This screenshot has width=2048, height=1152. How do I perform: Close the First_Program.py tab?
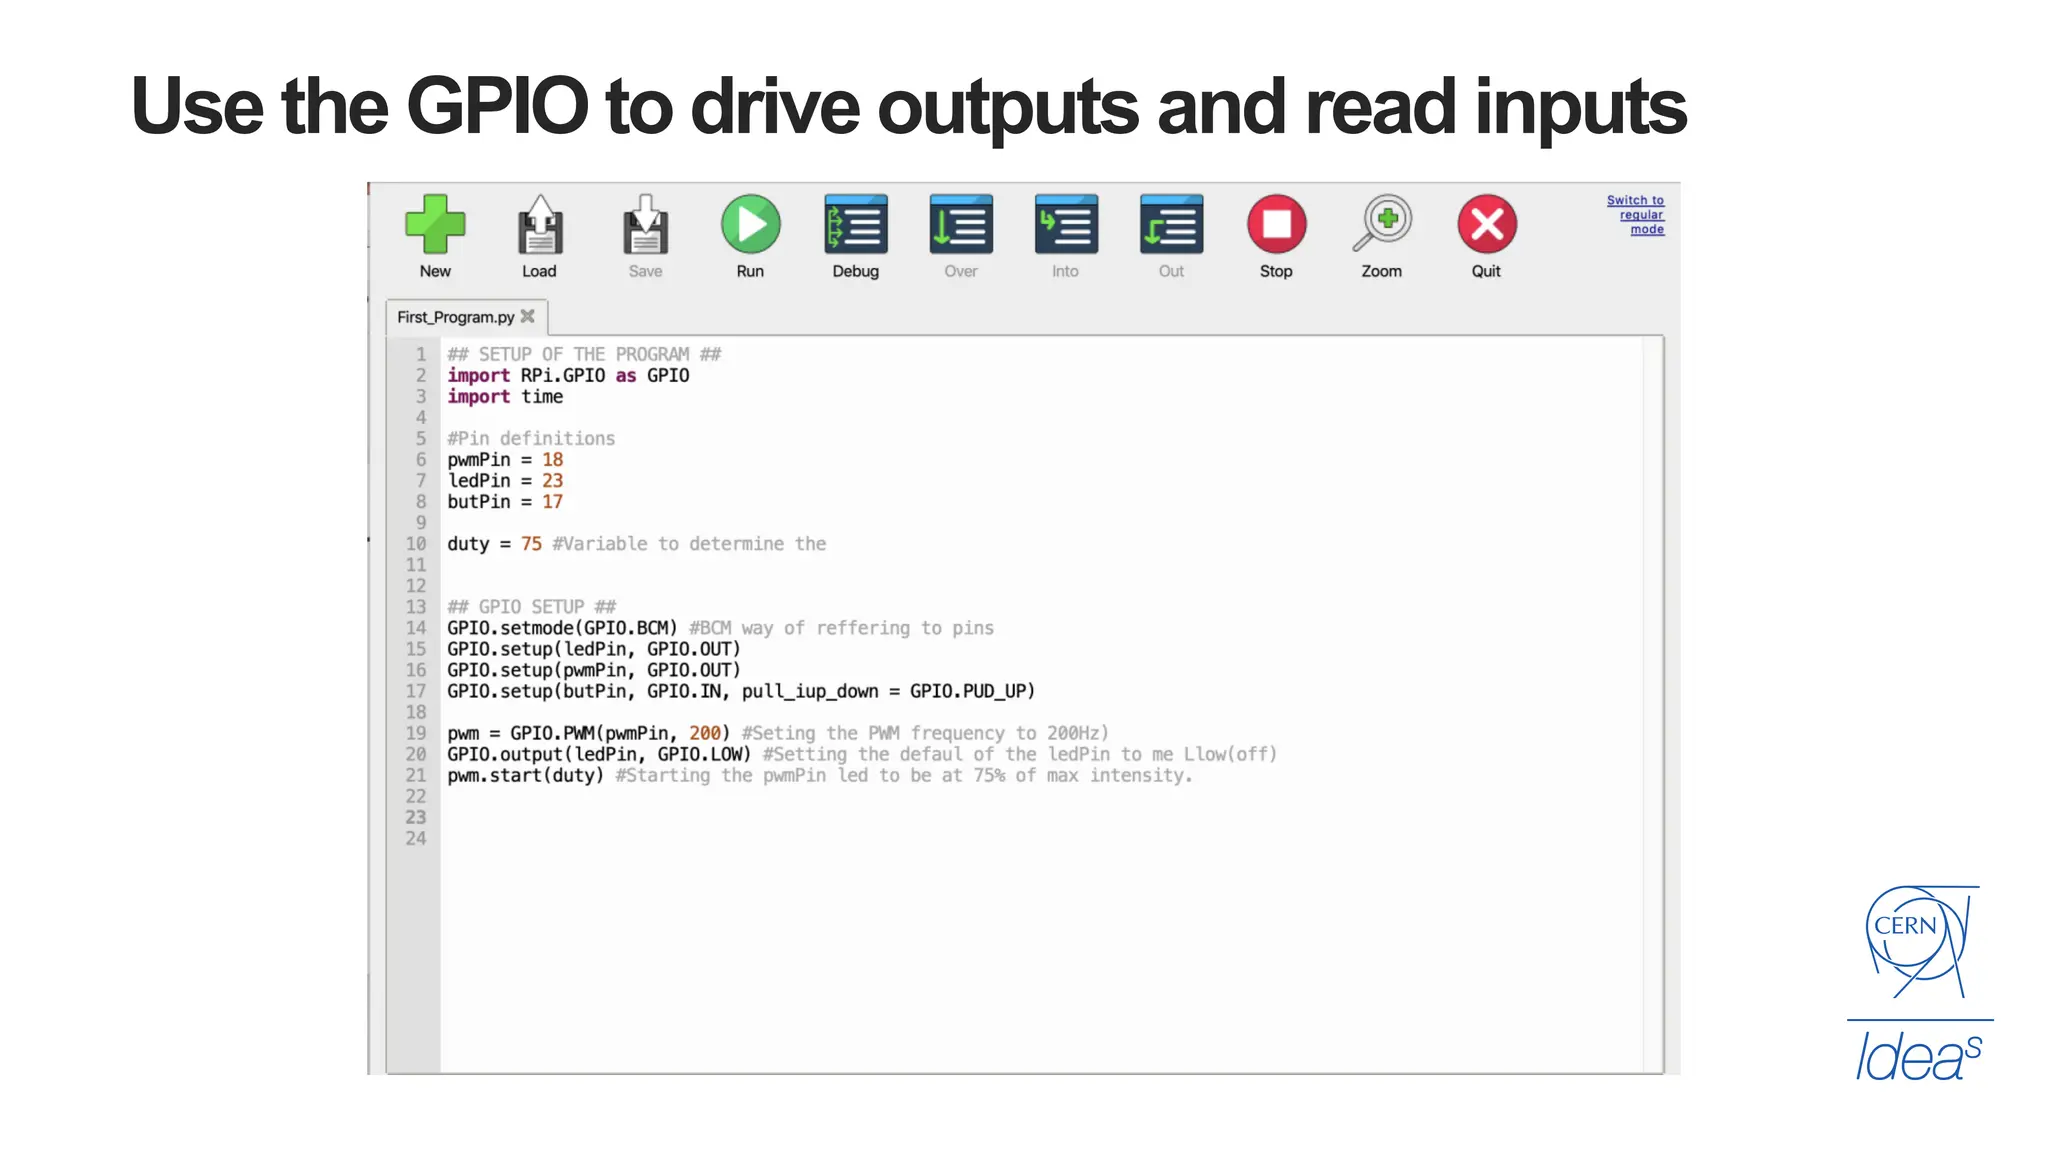528,316
